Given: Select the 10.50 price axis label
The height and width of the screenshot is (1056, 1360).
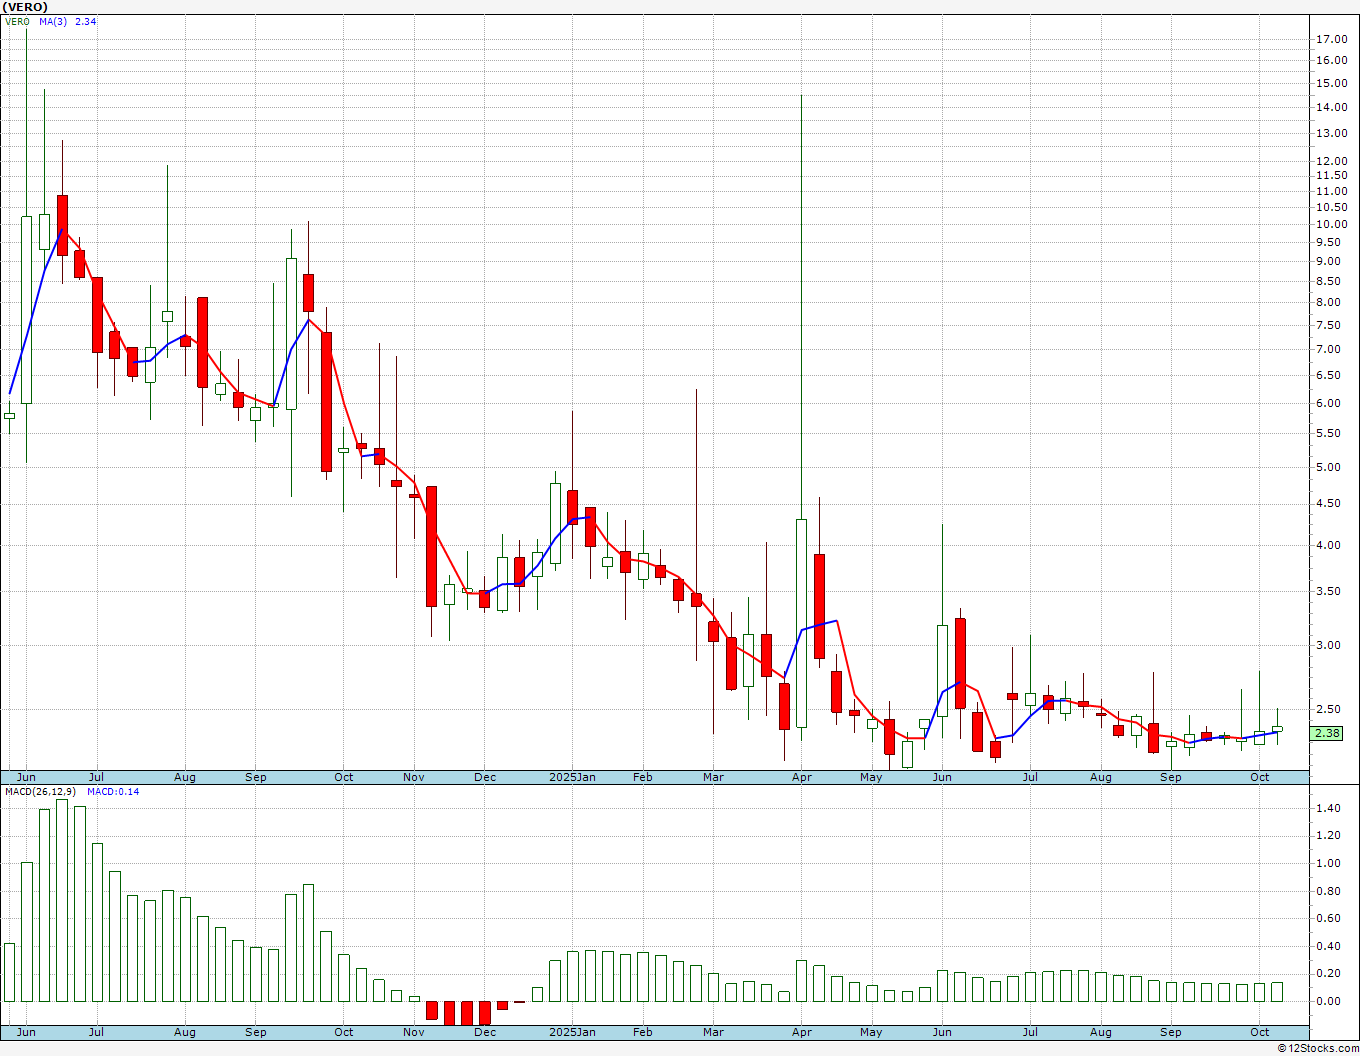Looking at the screenshot, I should (x=1332, y=207).
